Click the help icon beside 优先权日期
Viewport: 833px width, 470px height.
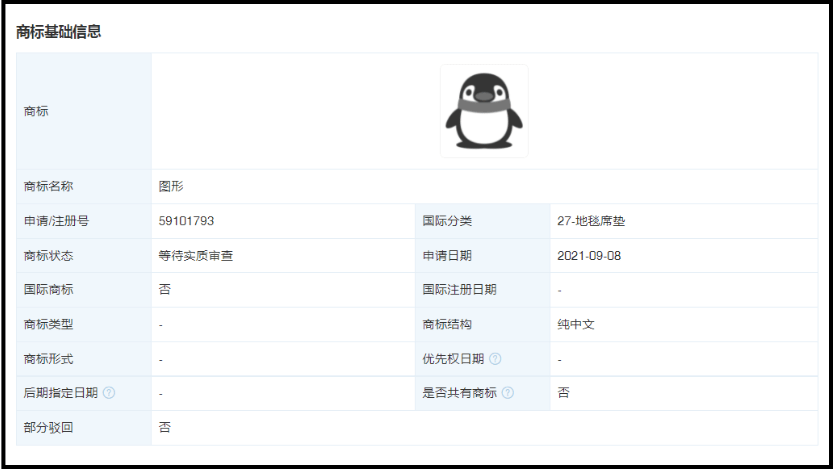[495, 359]
